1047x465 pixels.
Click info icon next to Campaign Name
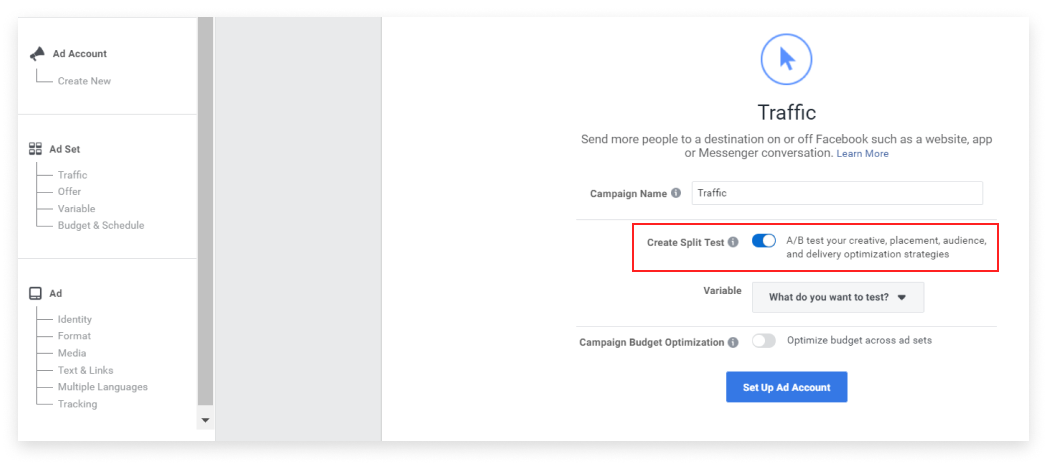676,193
